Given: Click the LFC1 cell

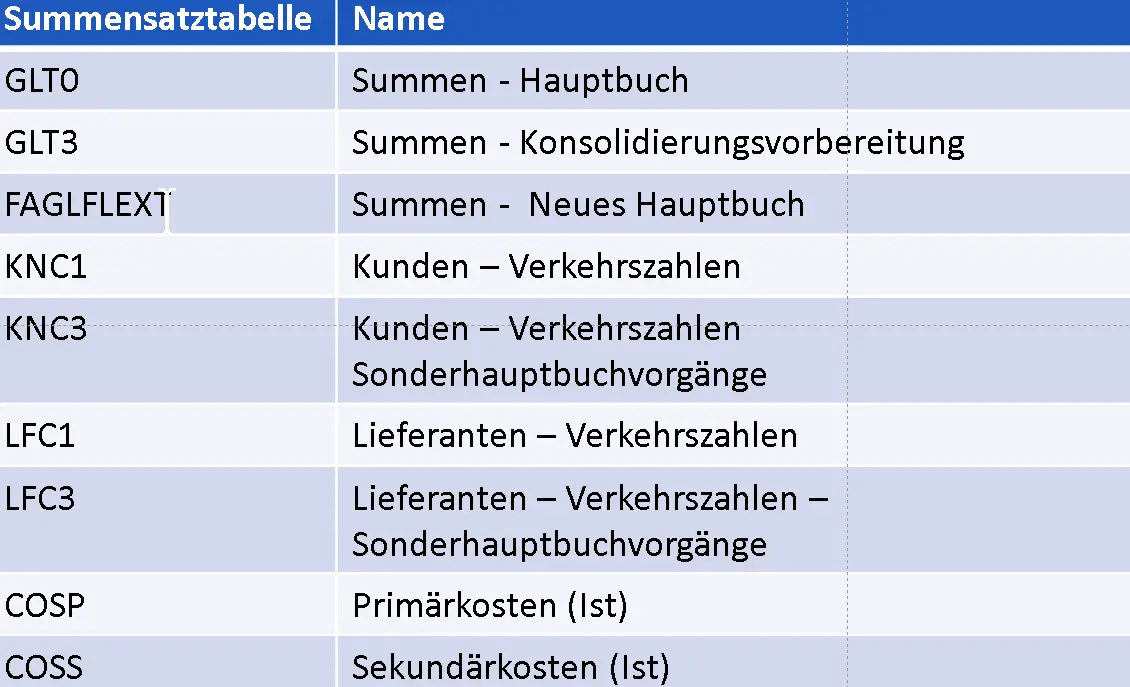Looking at the screenshot, I should [41, 436].
